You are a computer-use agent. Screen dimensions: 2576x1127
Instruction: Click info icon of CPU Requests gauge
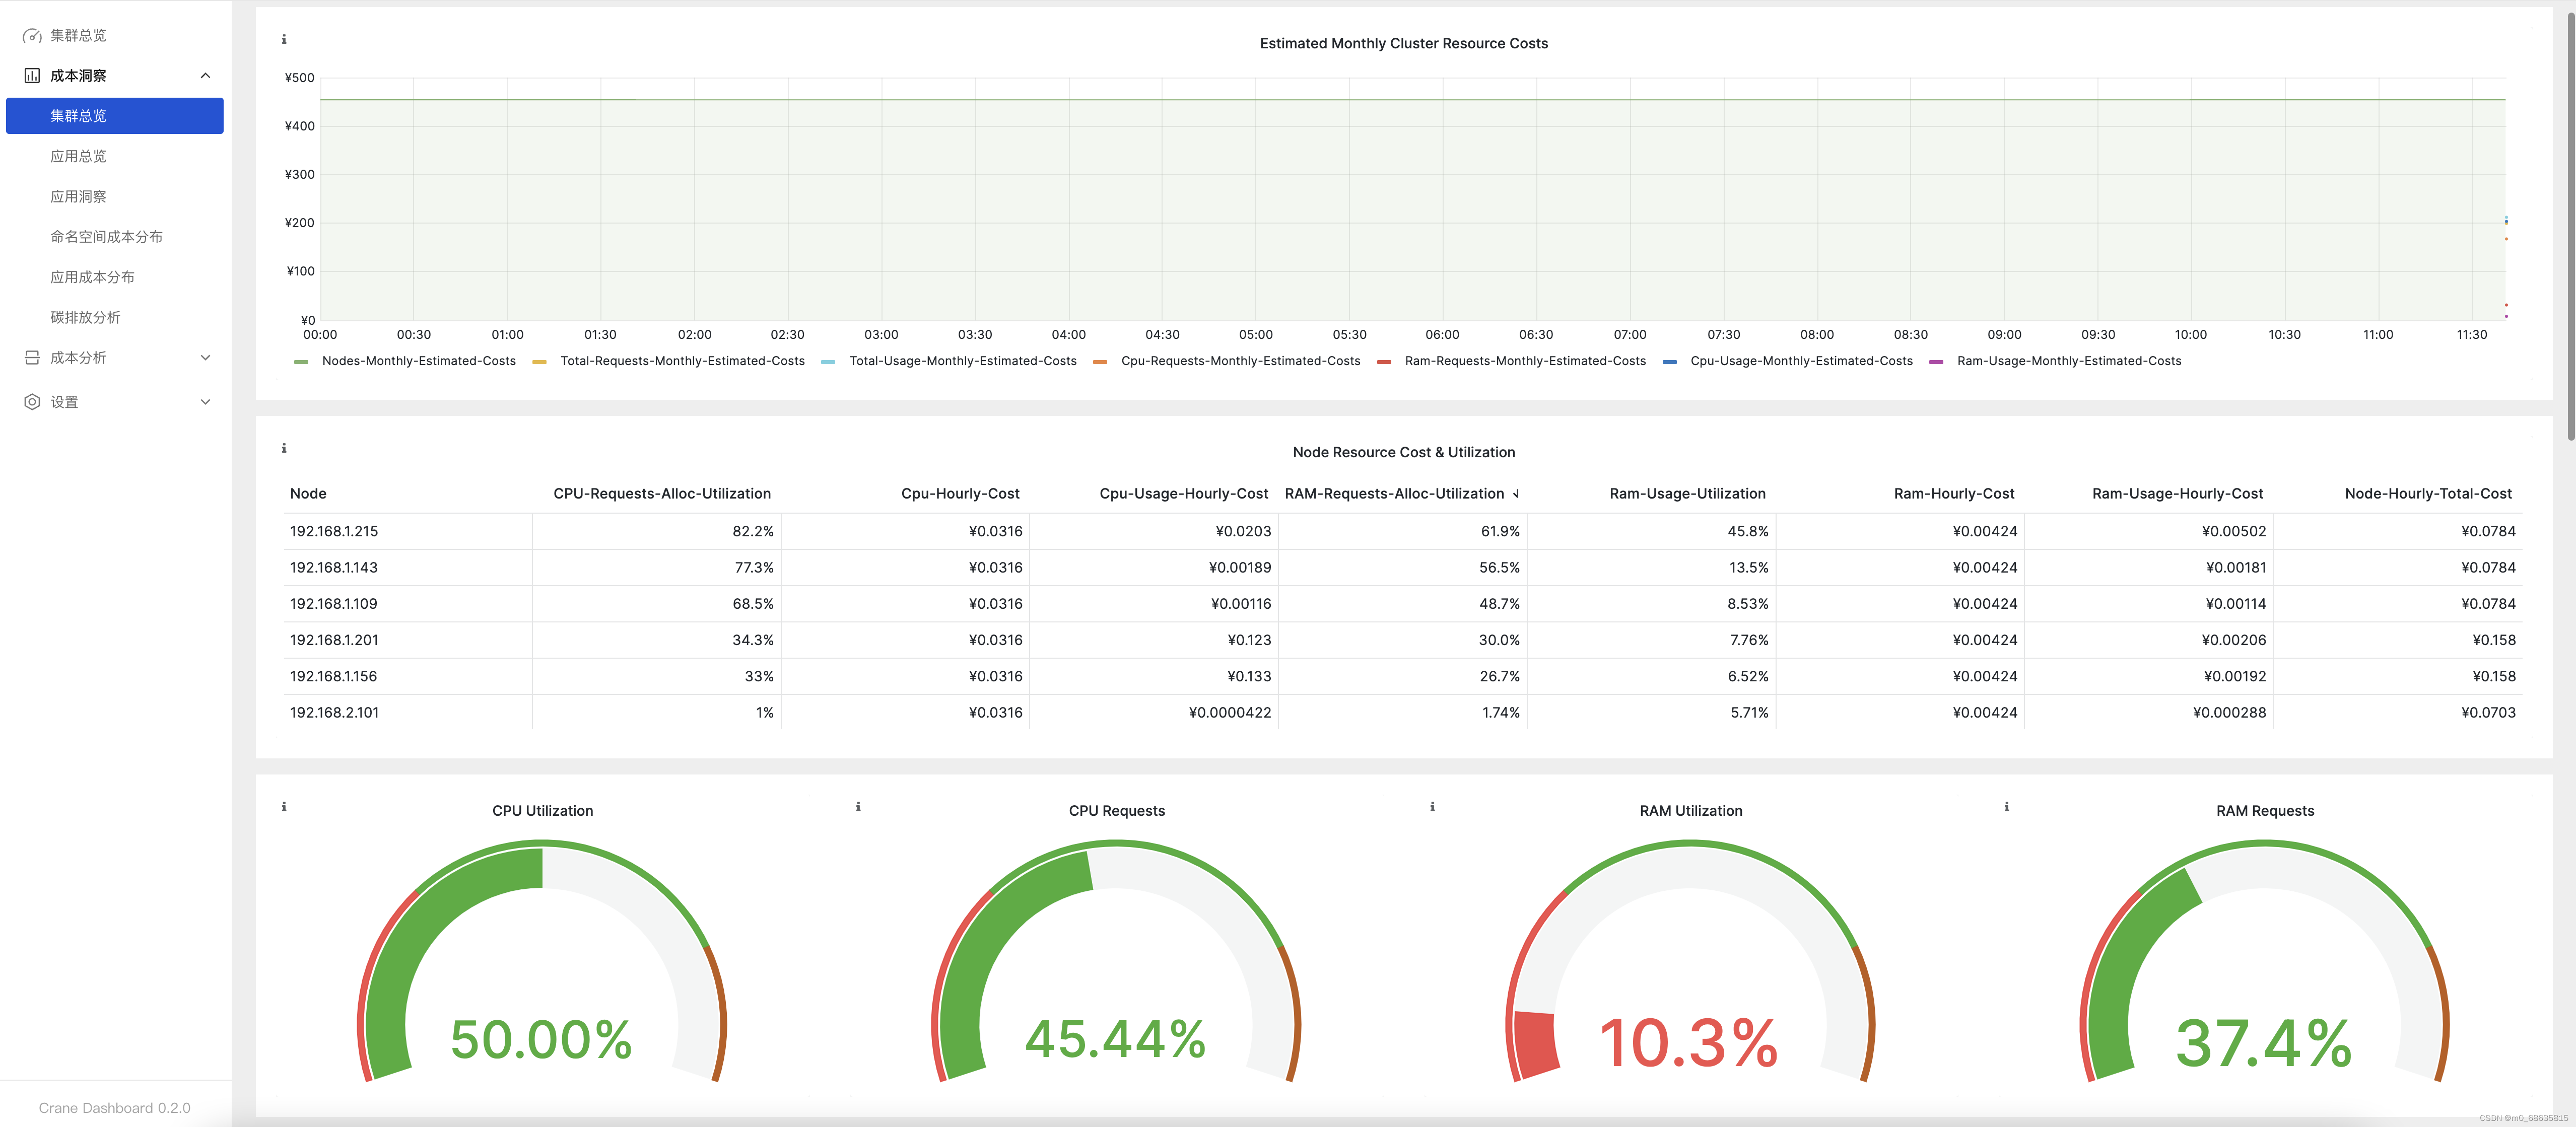858,807
